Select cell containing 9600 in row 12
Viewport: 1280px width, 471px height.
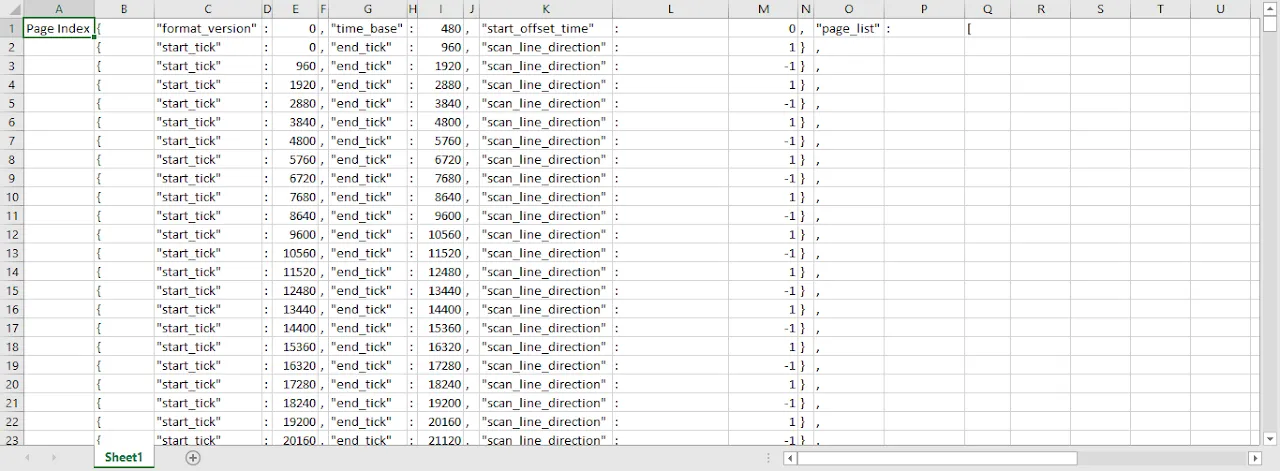tap(295, 234)
